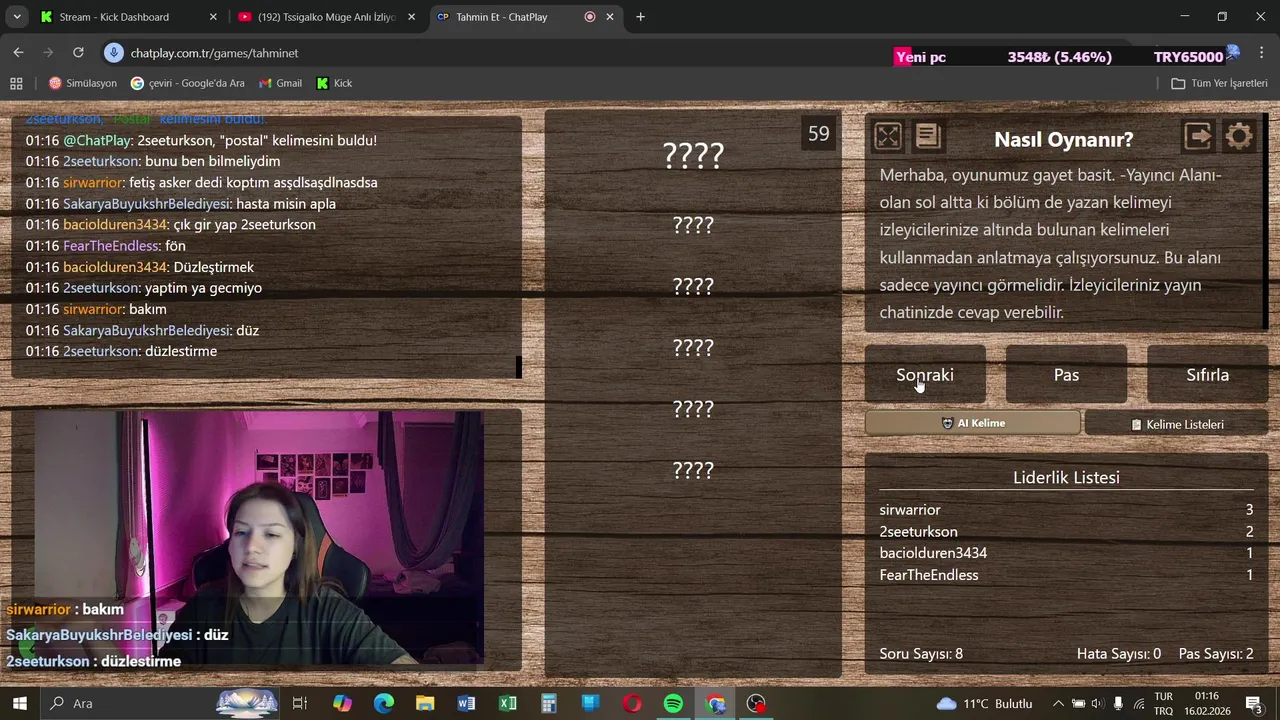Click the webcam video feed

pos(260,537)
